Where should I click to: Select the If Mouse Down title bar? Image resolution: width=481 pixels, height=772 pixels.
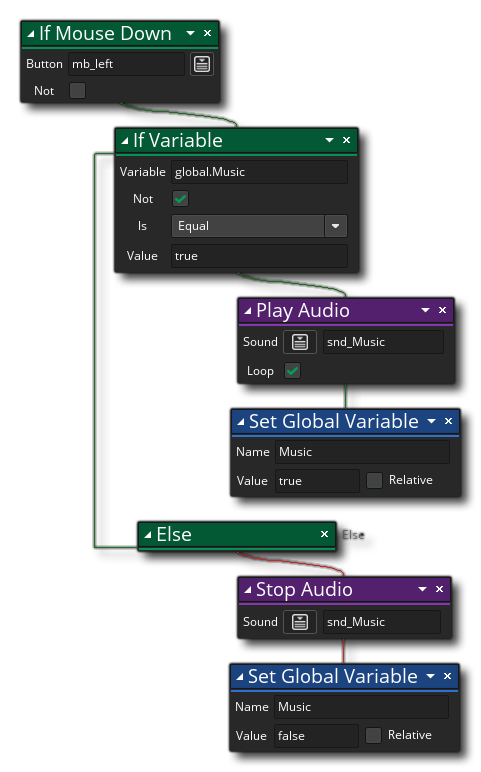(120, 34)
